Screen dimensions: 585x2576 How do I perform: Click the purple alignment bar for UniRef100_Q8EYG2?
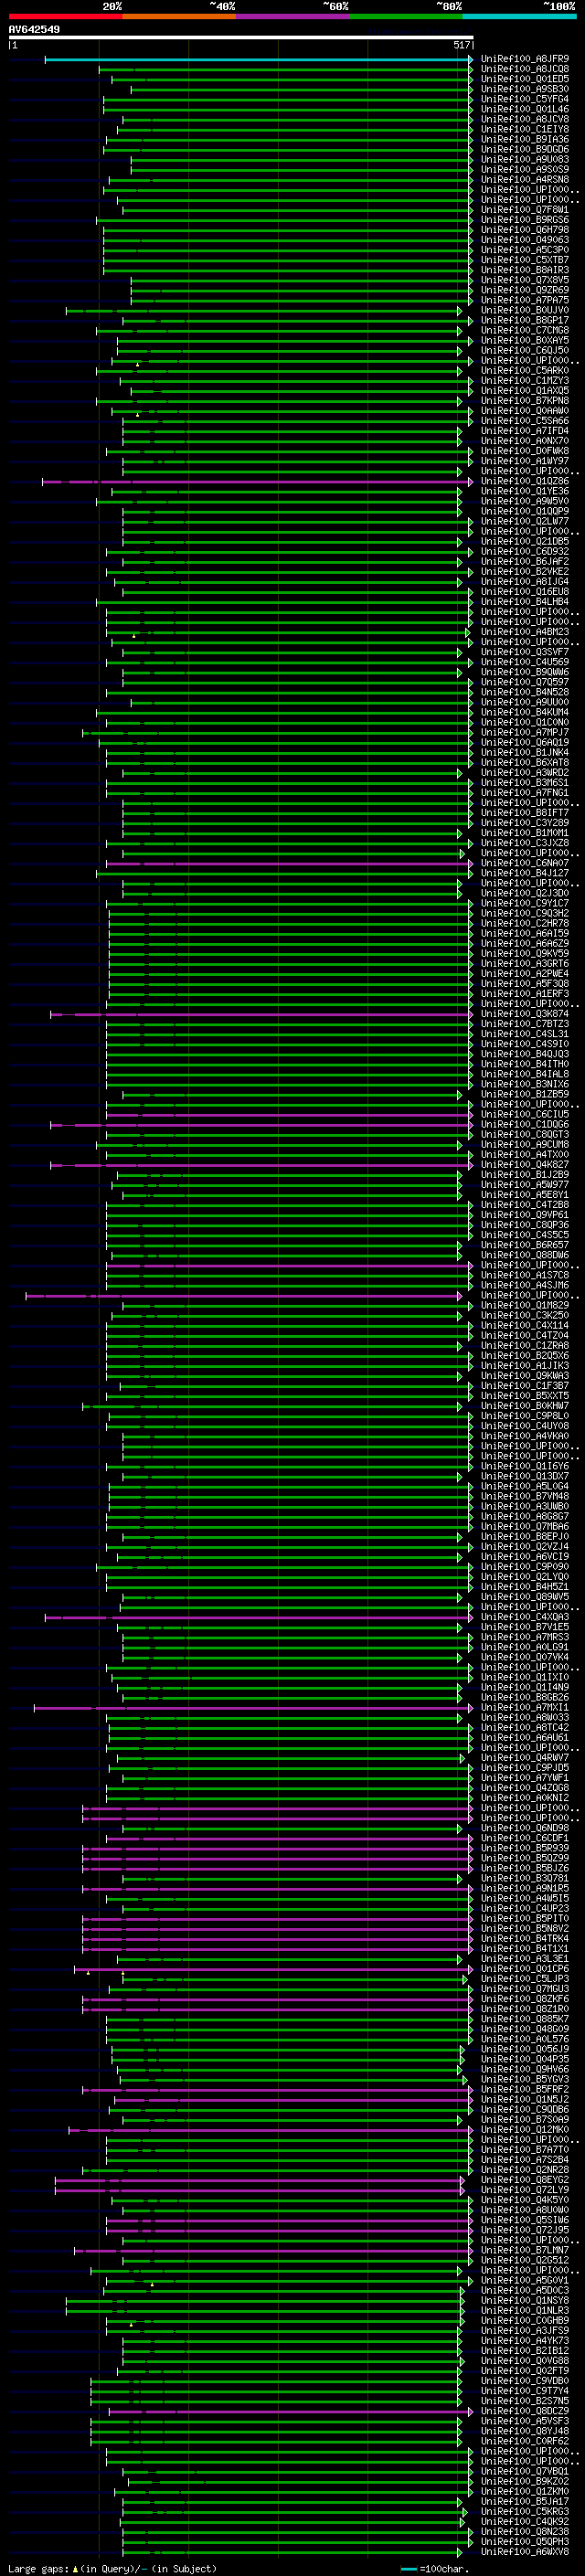(x=260, y=2180)
